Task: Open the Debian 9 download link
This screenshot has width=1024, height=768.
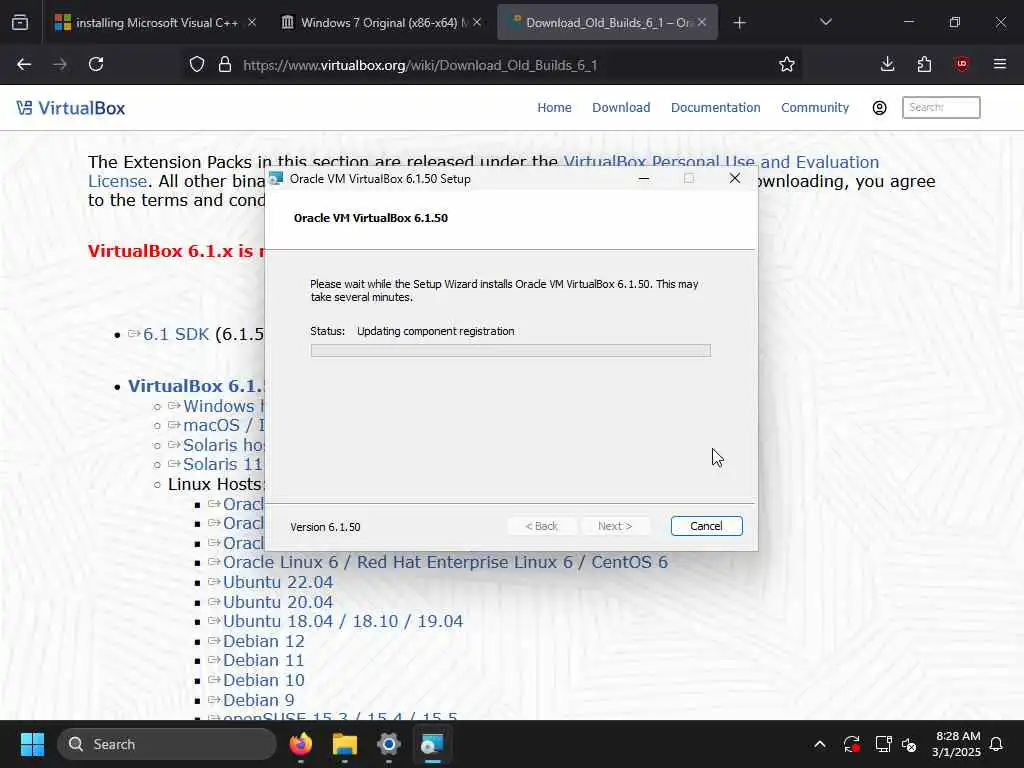Action: tap(259, 700)
